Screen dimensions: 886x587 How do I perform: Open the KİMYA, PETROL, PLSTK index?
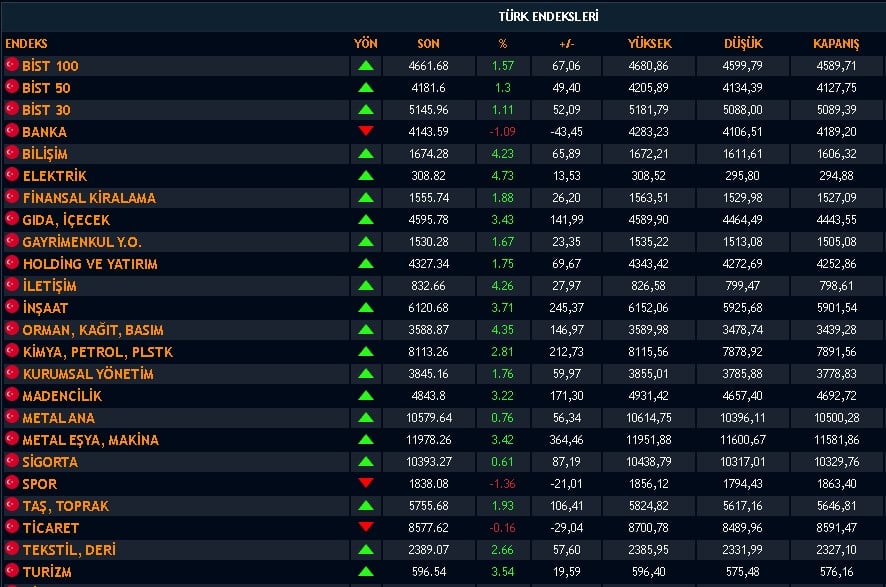coord(98,353)
